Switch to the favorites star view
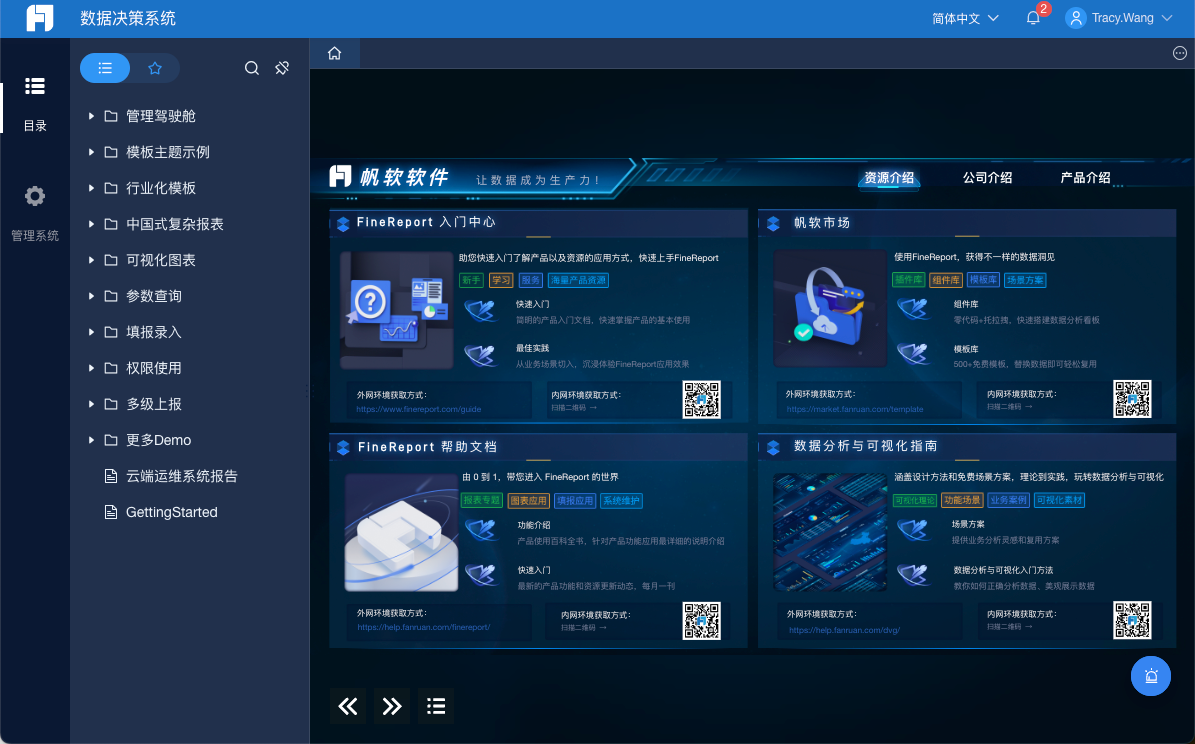Screen dimensions: 1195x744 point(155,68)
